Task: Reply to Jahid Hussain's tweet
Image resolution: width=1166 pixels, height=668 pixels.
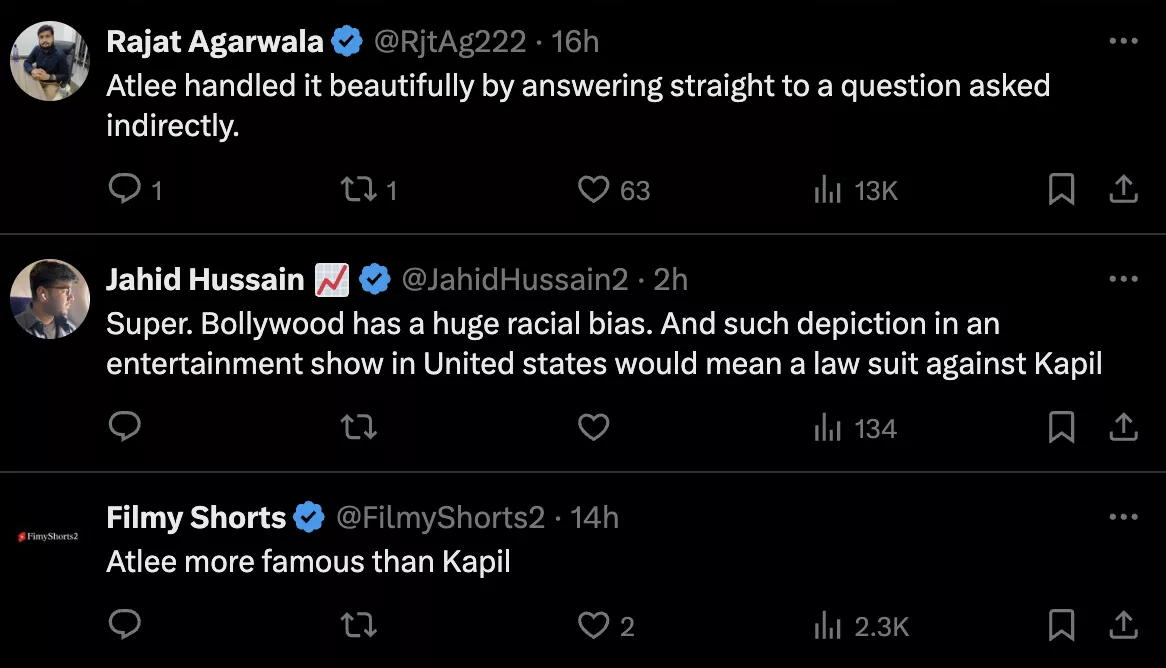Action: 124,428
